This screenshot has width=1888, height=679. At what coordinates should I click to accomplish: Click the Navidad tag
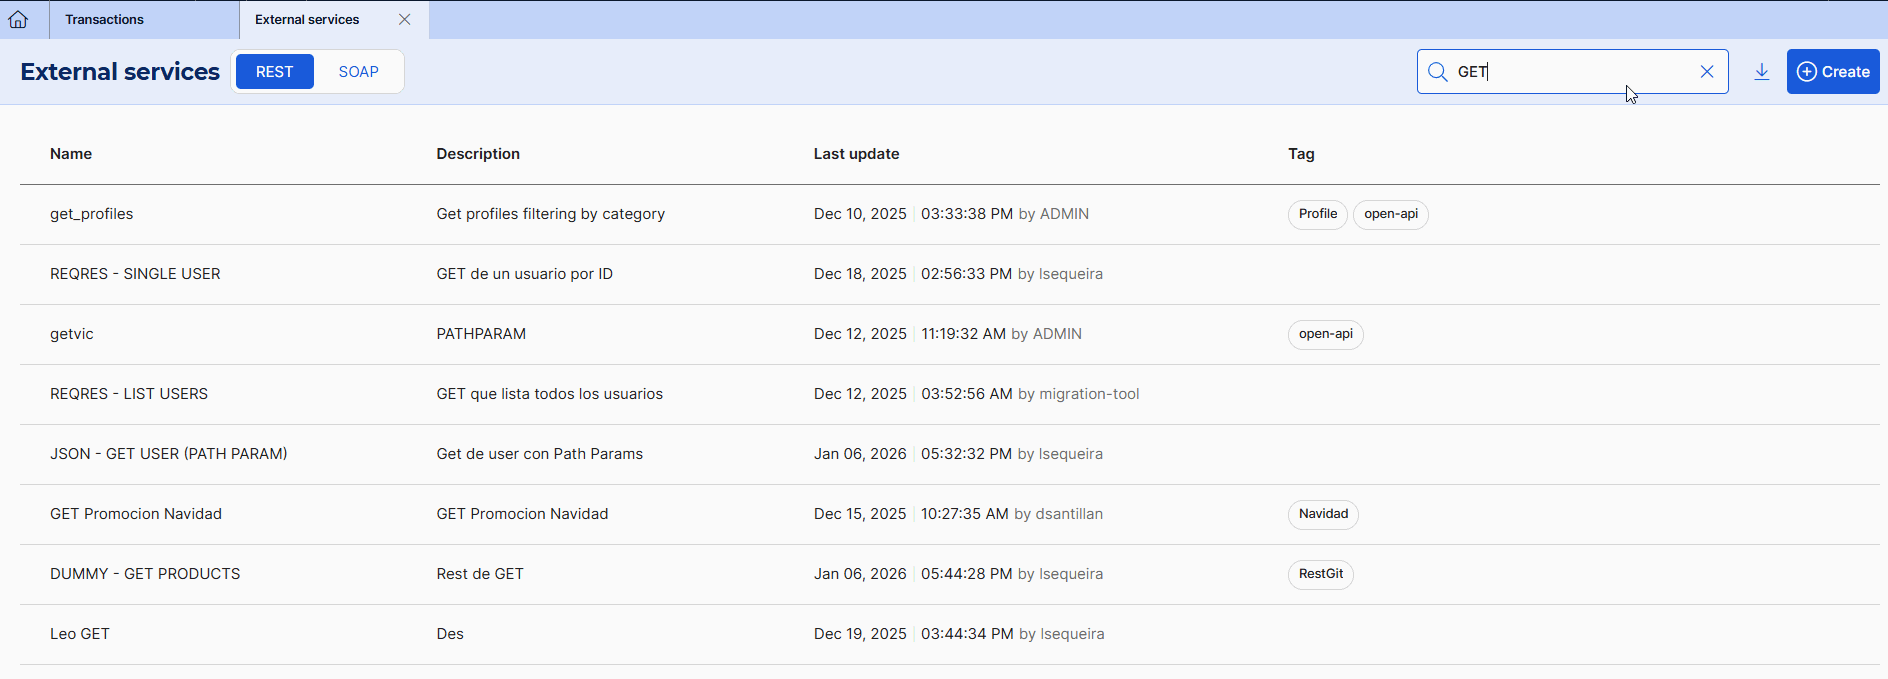pyautogui.click(x=1323, y=514)
